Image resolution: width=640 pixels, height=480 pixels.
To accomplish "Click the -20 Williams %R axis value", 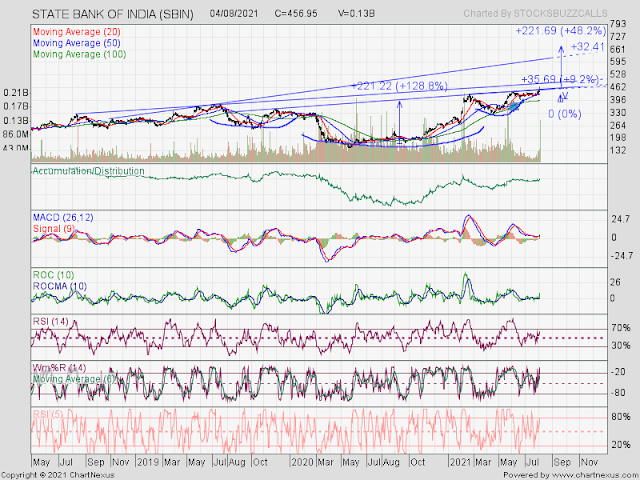I will (618, 372).
